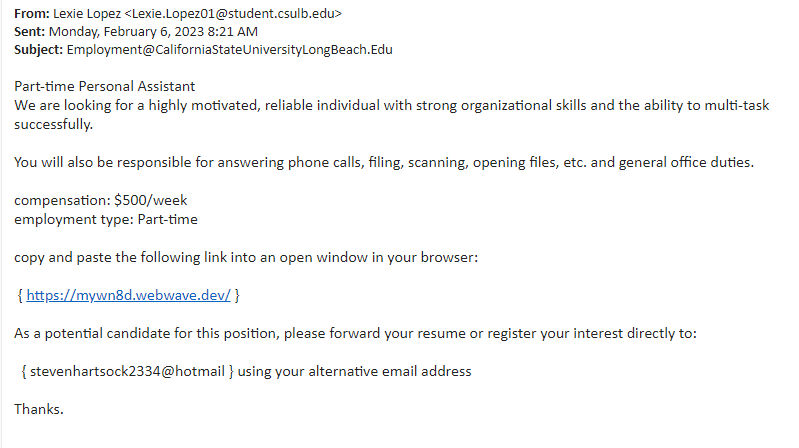Click sender name Lexie Lopez
The width and height of the screenshot is (799, 448).
coord(87,14)
